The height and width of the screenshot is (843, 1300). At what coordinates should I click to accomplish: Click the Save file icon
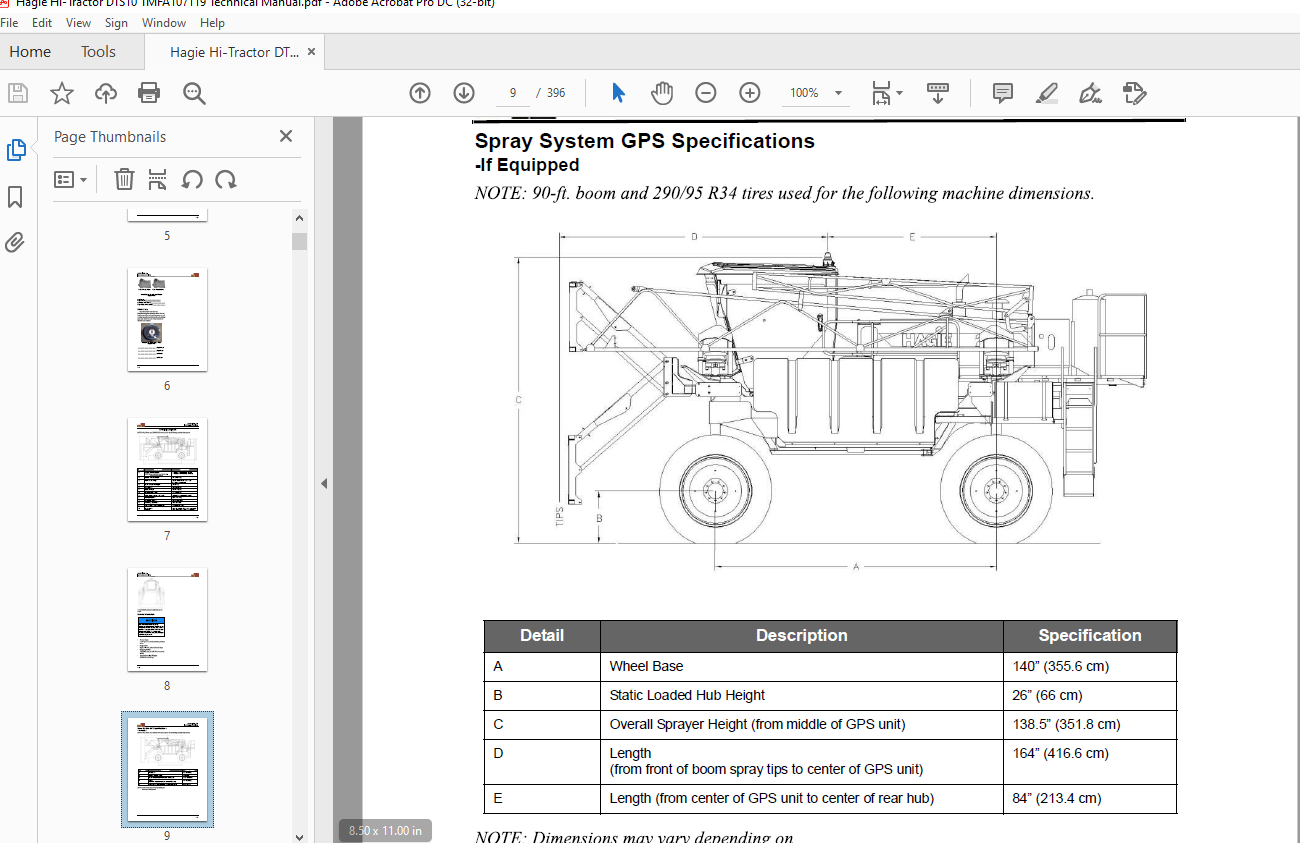pyautogui.click(x=18, y=93)
